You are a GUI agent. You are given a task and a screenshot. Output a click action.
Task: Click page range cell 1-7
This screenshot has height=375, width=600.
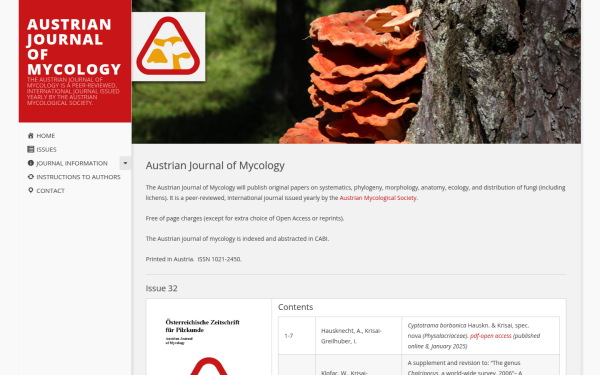click(297, 336)
